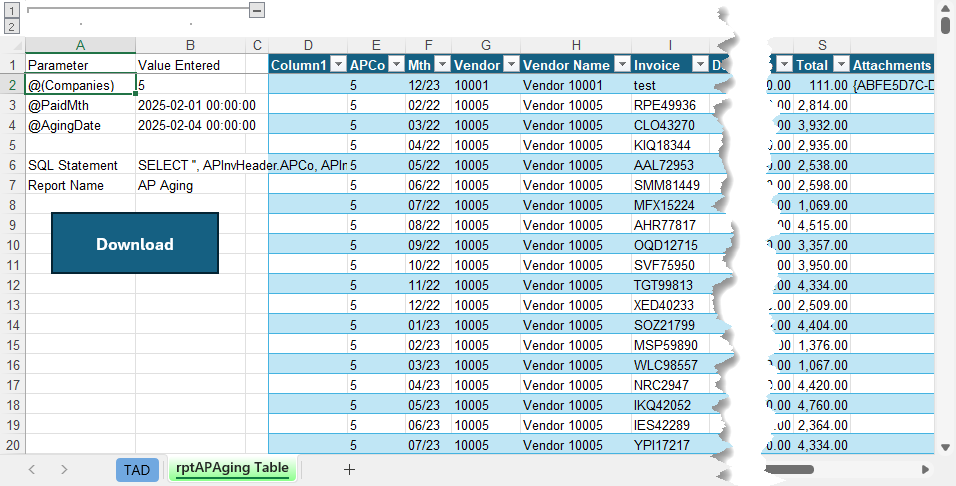Select the rptAPAging Table sheet tab
Viewport: 956px width, 486px height.
[x=232, y=468]
